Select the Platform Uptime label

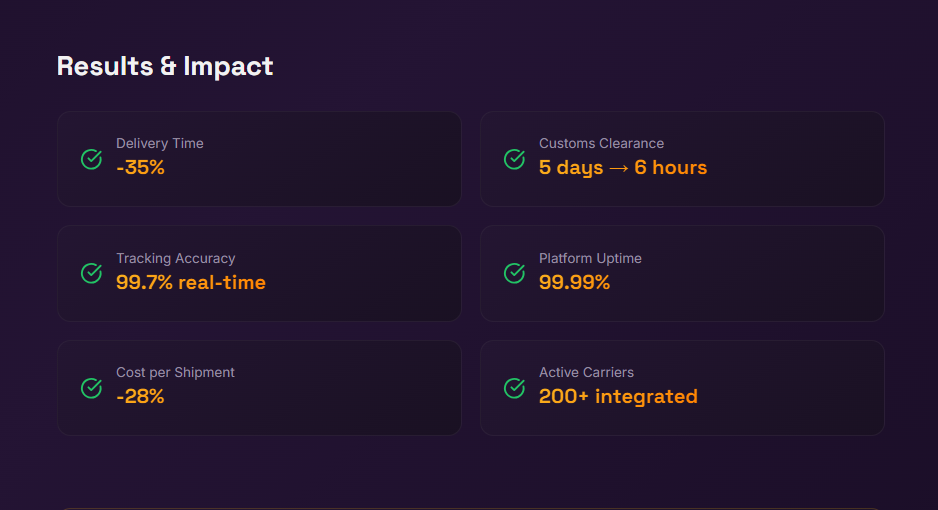[x=590, y=258]
